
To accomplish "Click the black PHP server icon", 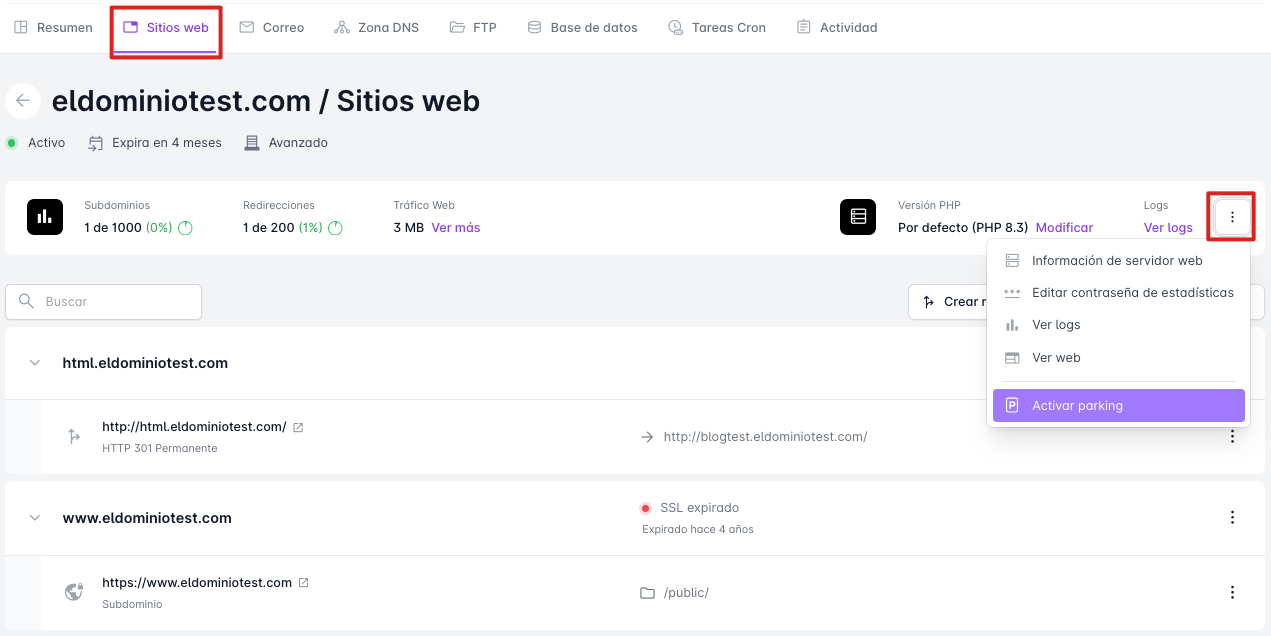I will 858,216.
